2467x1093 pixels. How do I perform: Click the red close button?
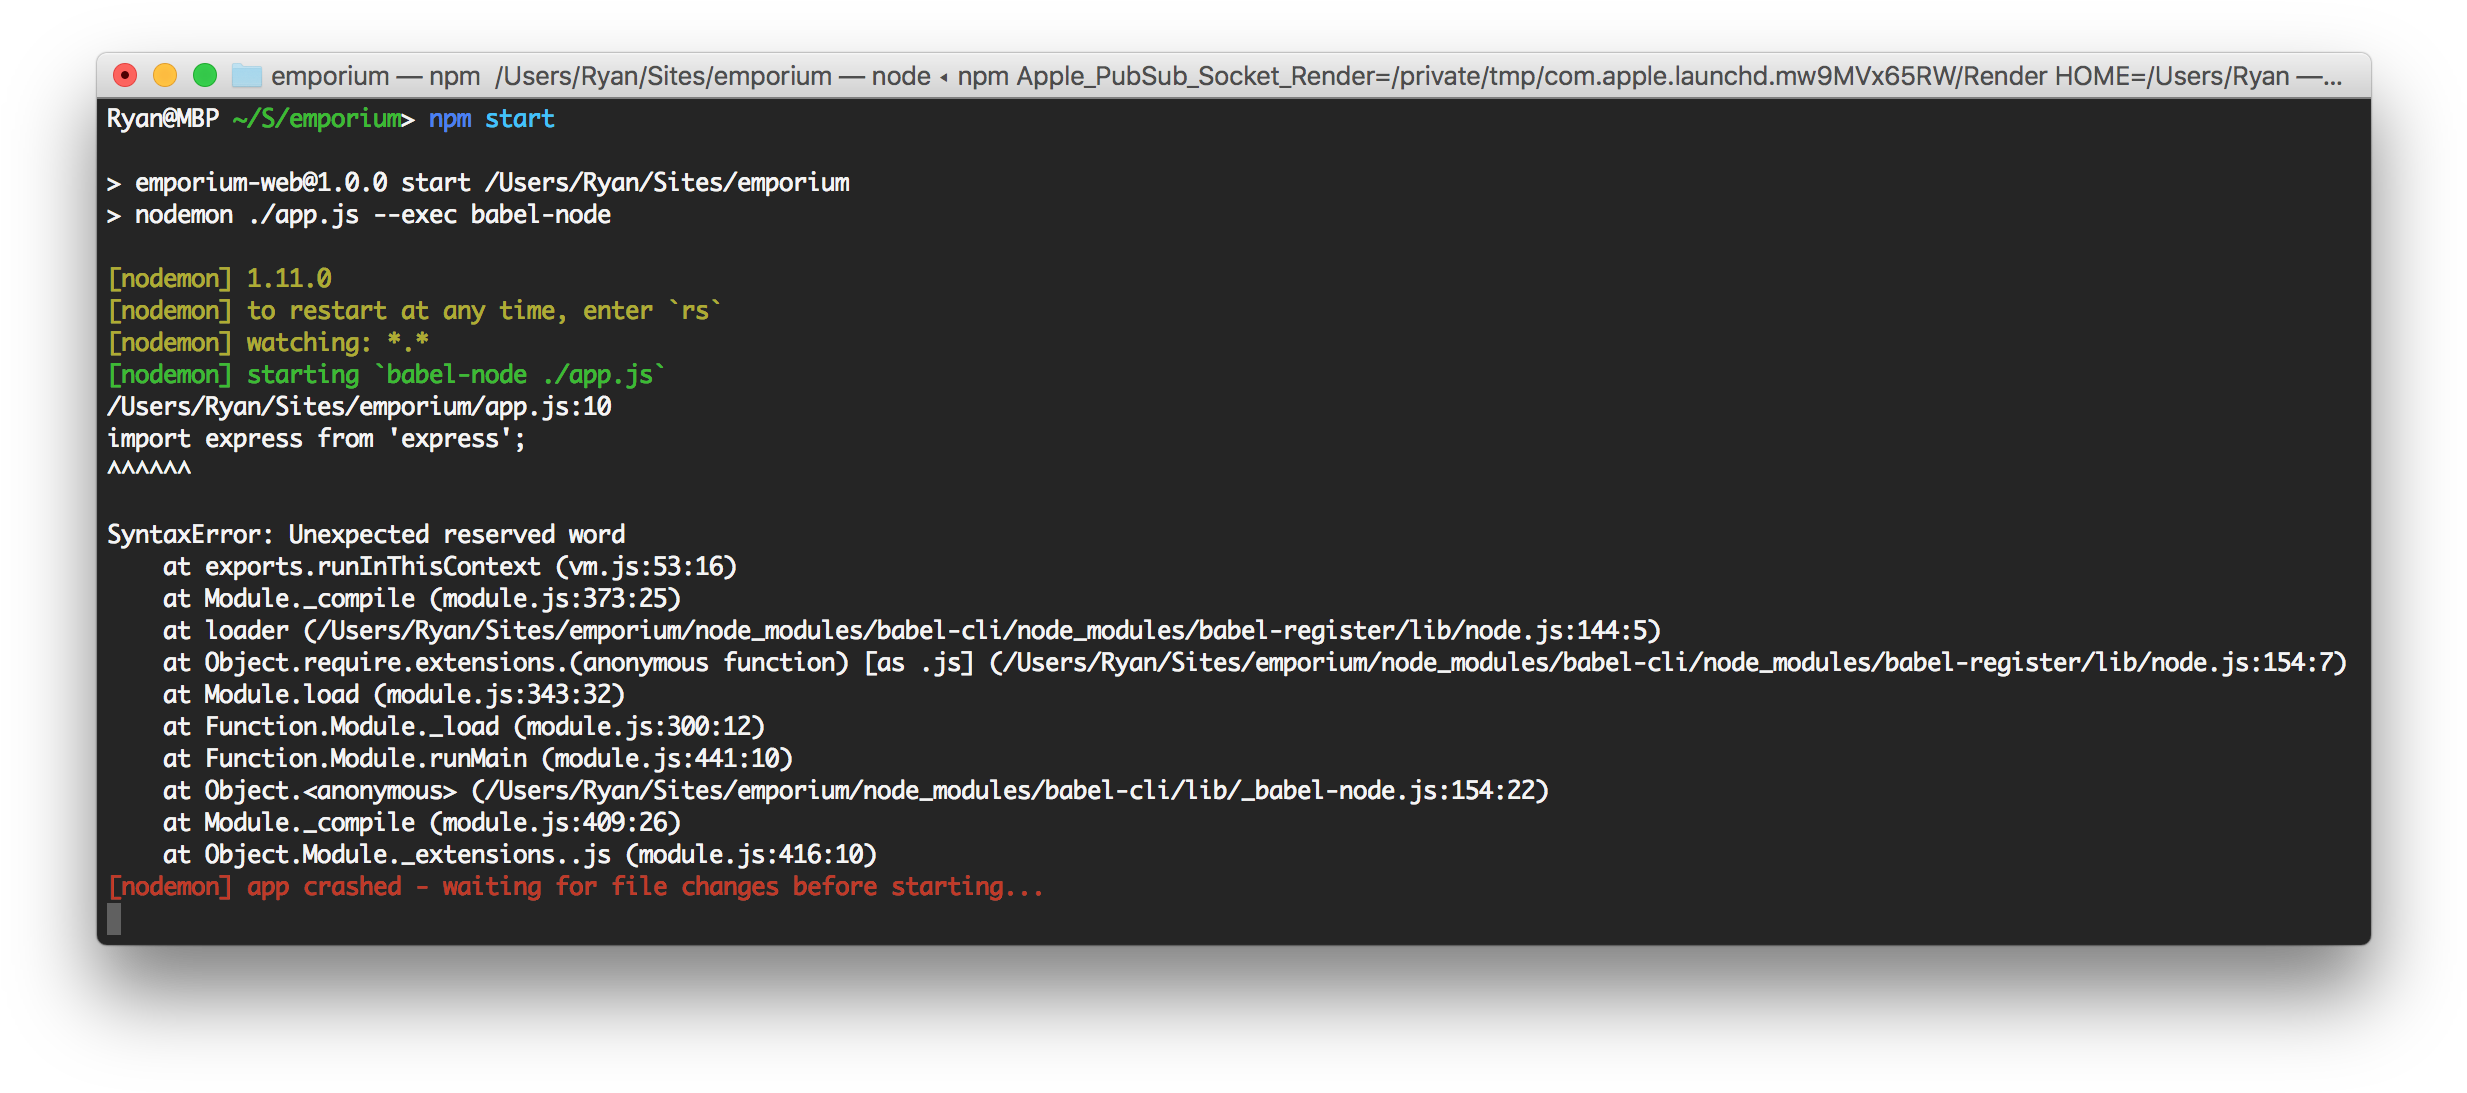click(124, 75)
